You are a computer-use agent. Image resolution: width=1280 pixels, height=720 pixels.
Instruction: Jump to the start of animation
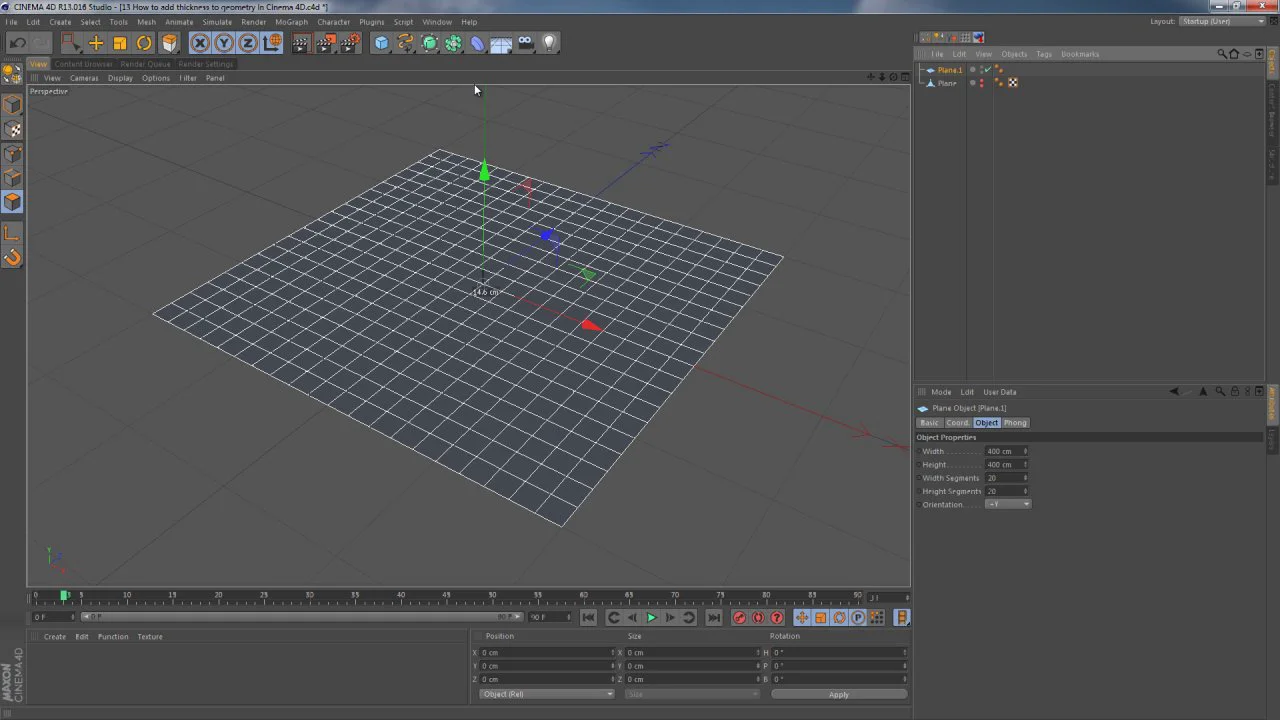[x=588, y=618]
